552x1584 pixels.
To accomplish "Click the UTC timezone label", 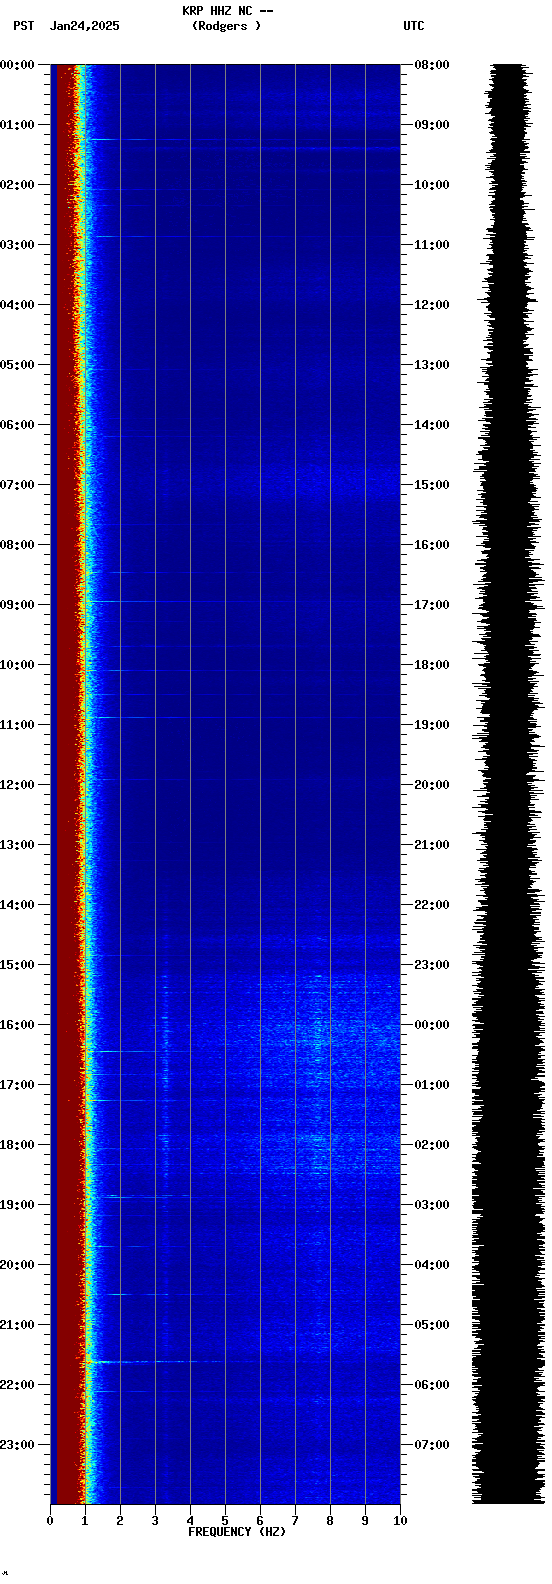I will (414, 26).
